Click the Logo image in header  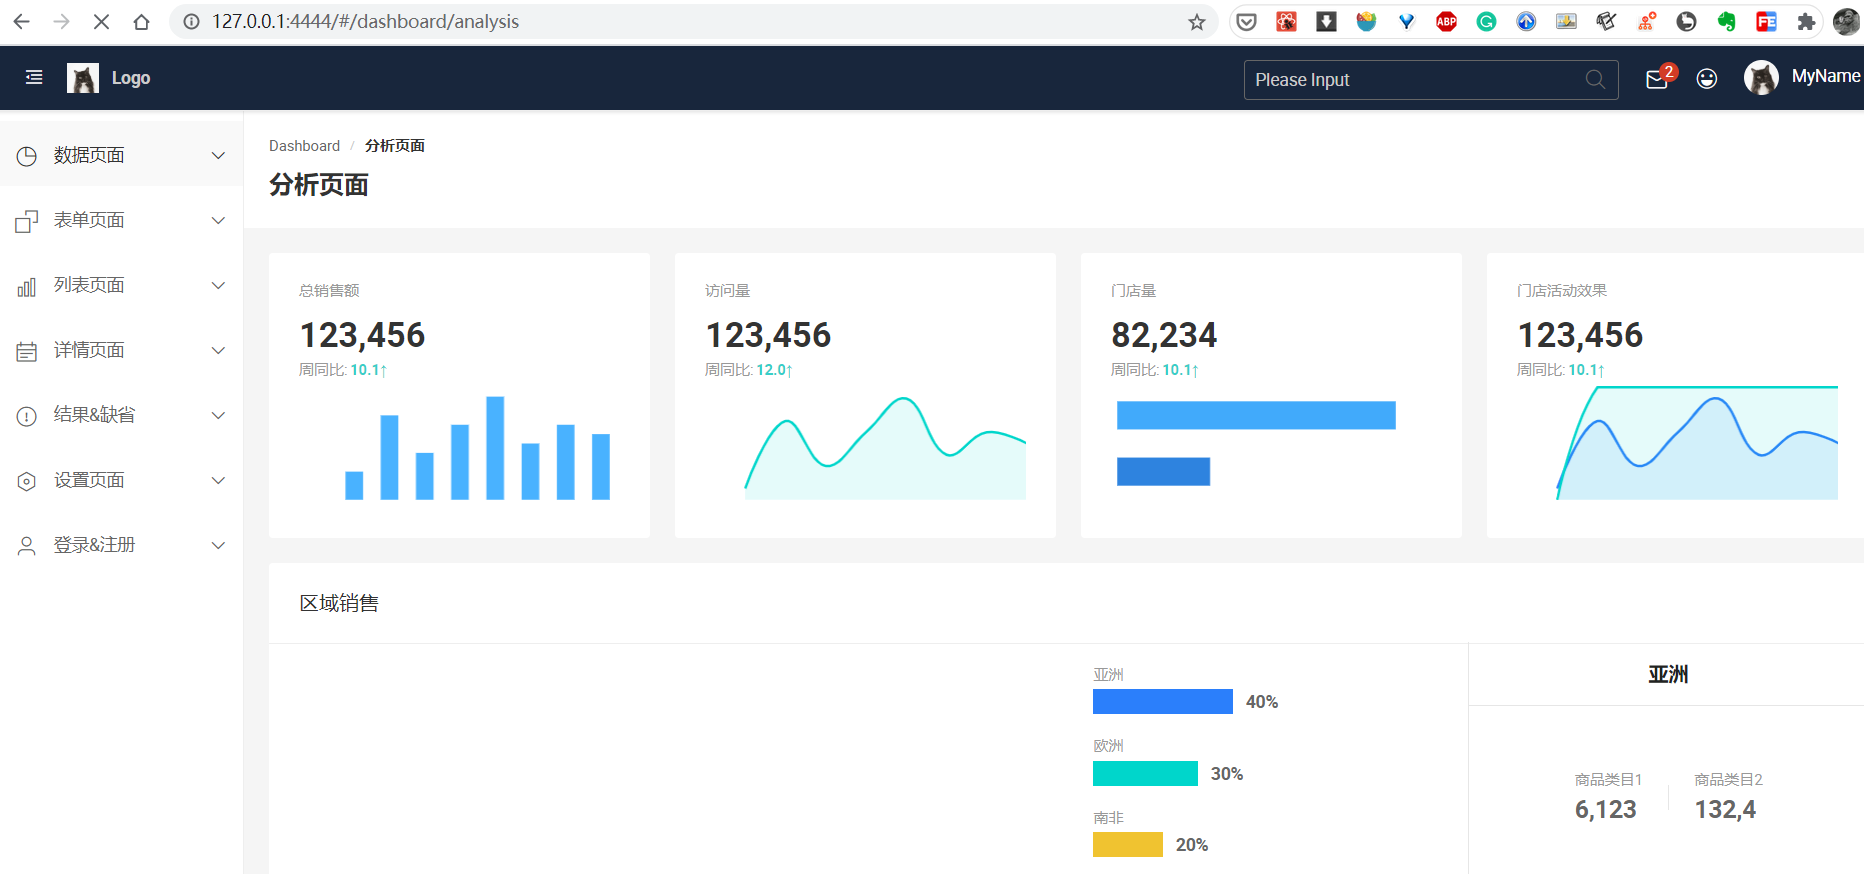coord(83,78)
